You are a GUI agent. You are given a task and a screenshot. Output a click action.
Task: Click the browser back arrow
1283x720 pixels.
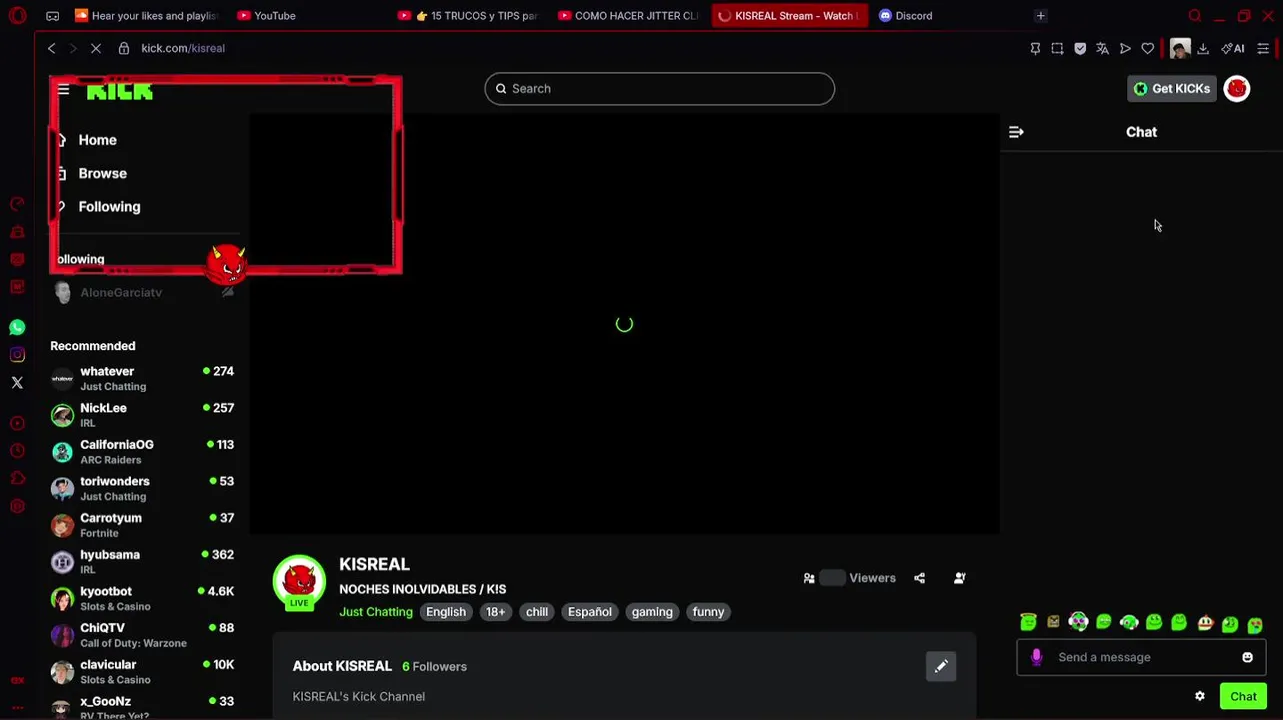click(x=52, y=48)
